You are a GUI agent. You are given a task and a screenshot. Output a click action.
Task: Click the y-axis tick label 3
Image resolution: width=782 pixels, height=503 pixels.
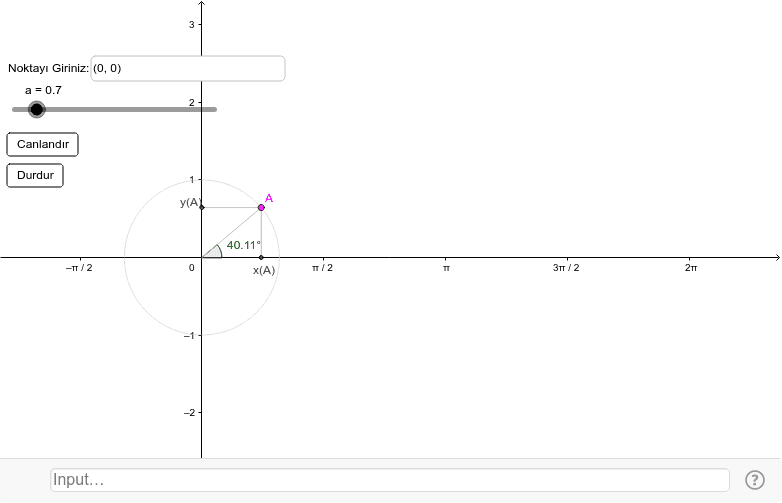[x=192, y=24]
